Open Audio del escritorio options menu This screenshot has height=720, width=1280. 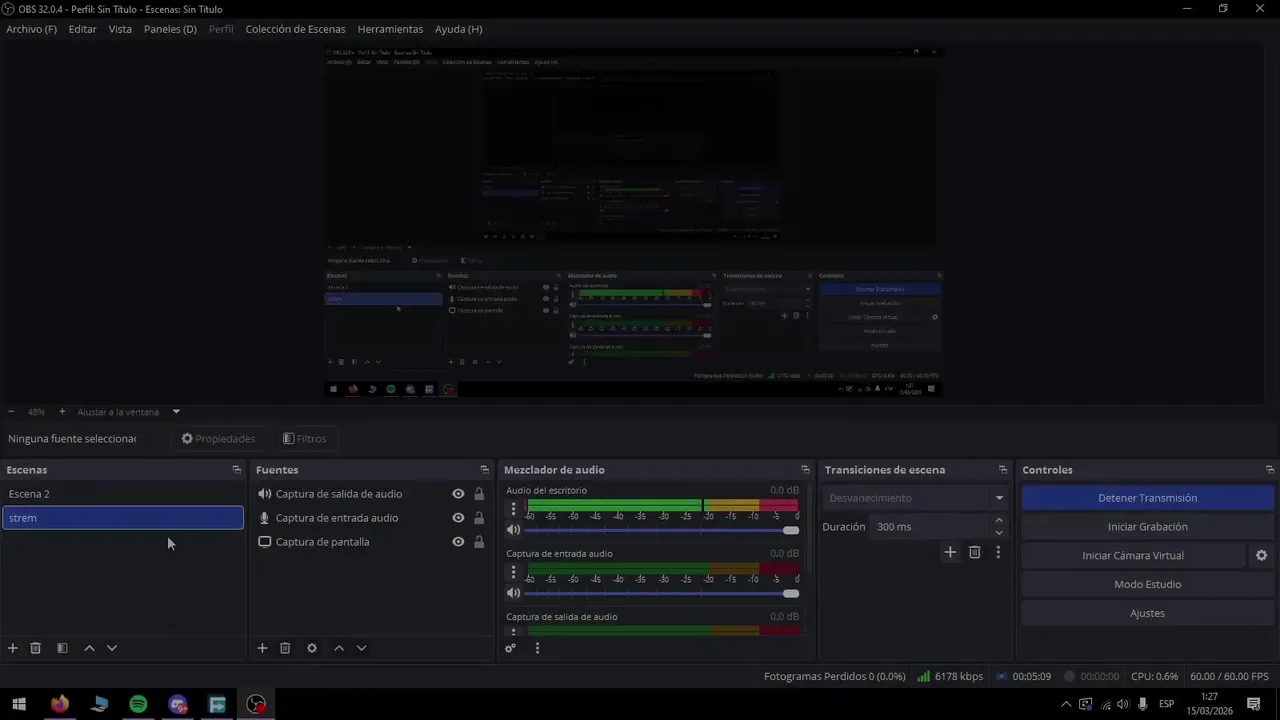click(x=514, y=509)
